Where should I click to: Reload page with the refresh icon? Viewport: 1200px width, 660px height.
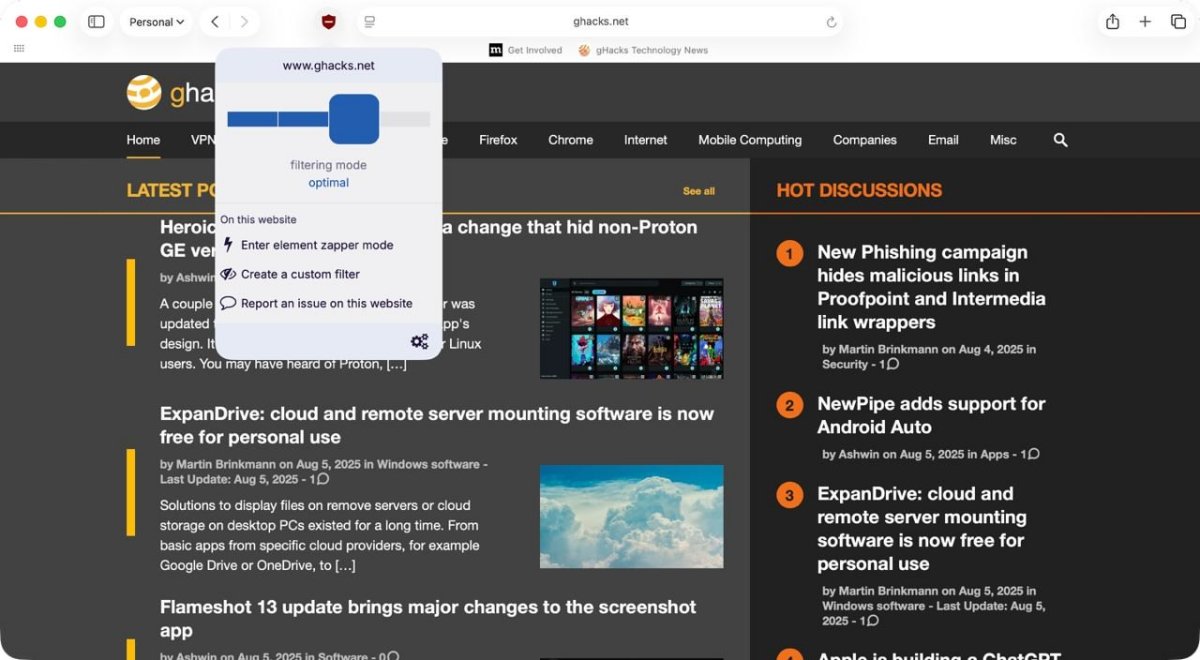point(830,22)
